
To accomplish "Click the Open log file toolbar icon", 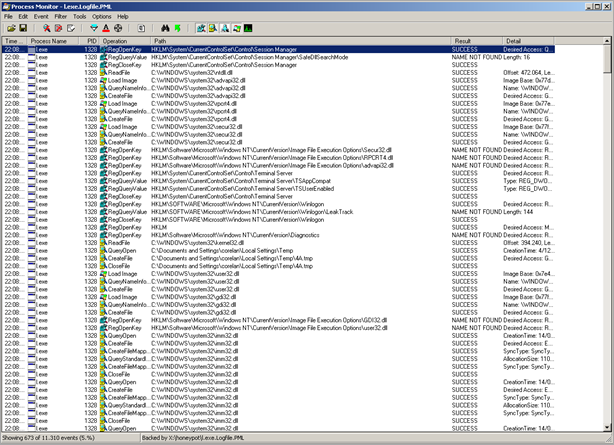I will click(10, 28).
